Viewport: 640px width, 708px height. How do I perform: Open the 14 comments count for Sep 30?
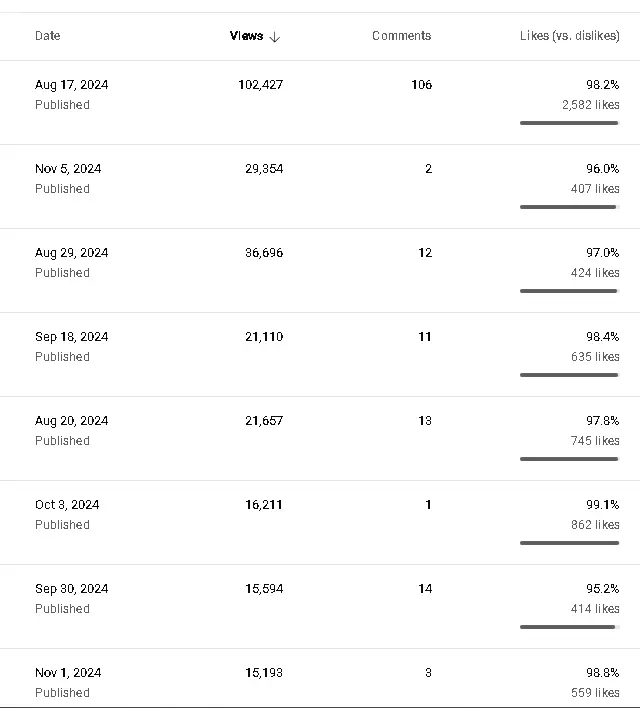(425, 588)
